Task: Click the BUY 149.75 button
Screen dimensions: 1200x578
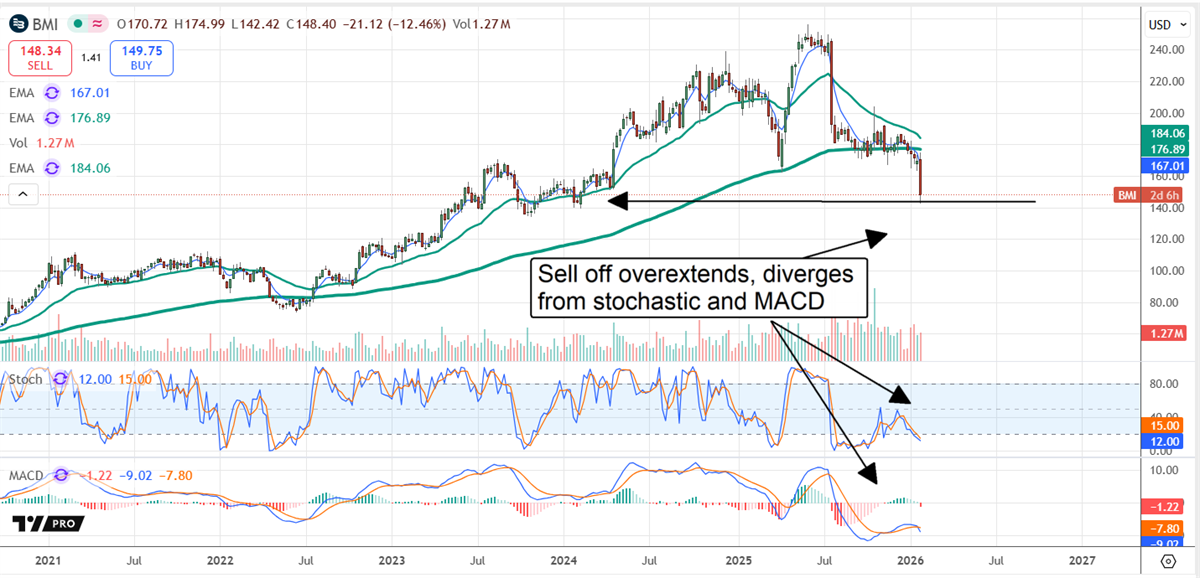Action: [x=141, y=58]
